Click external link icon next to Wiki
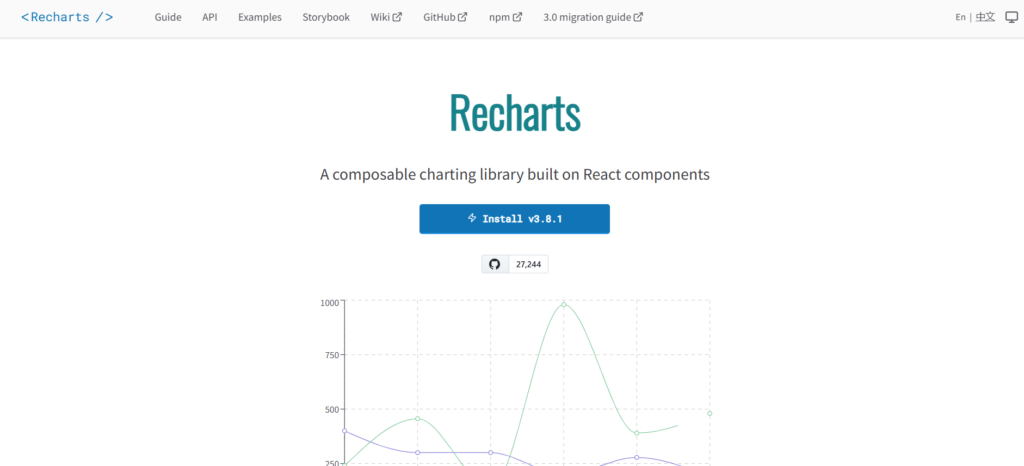 point(397,18)
